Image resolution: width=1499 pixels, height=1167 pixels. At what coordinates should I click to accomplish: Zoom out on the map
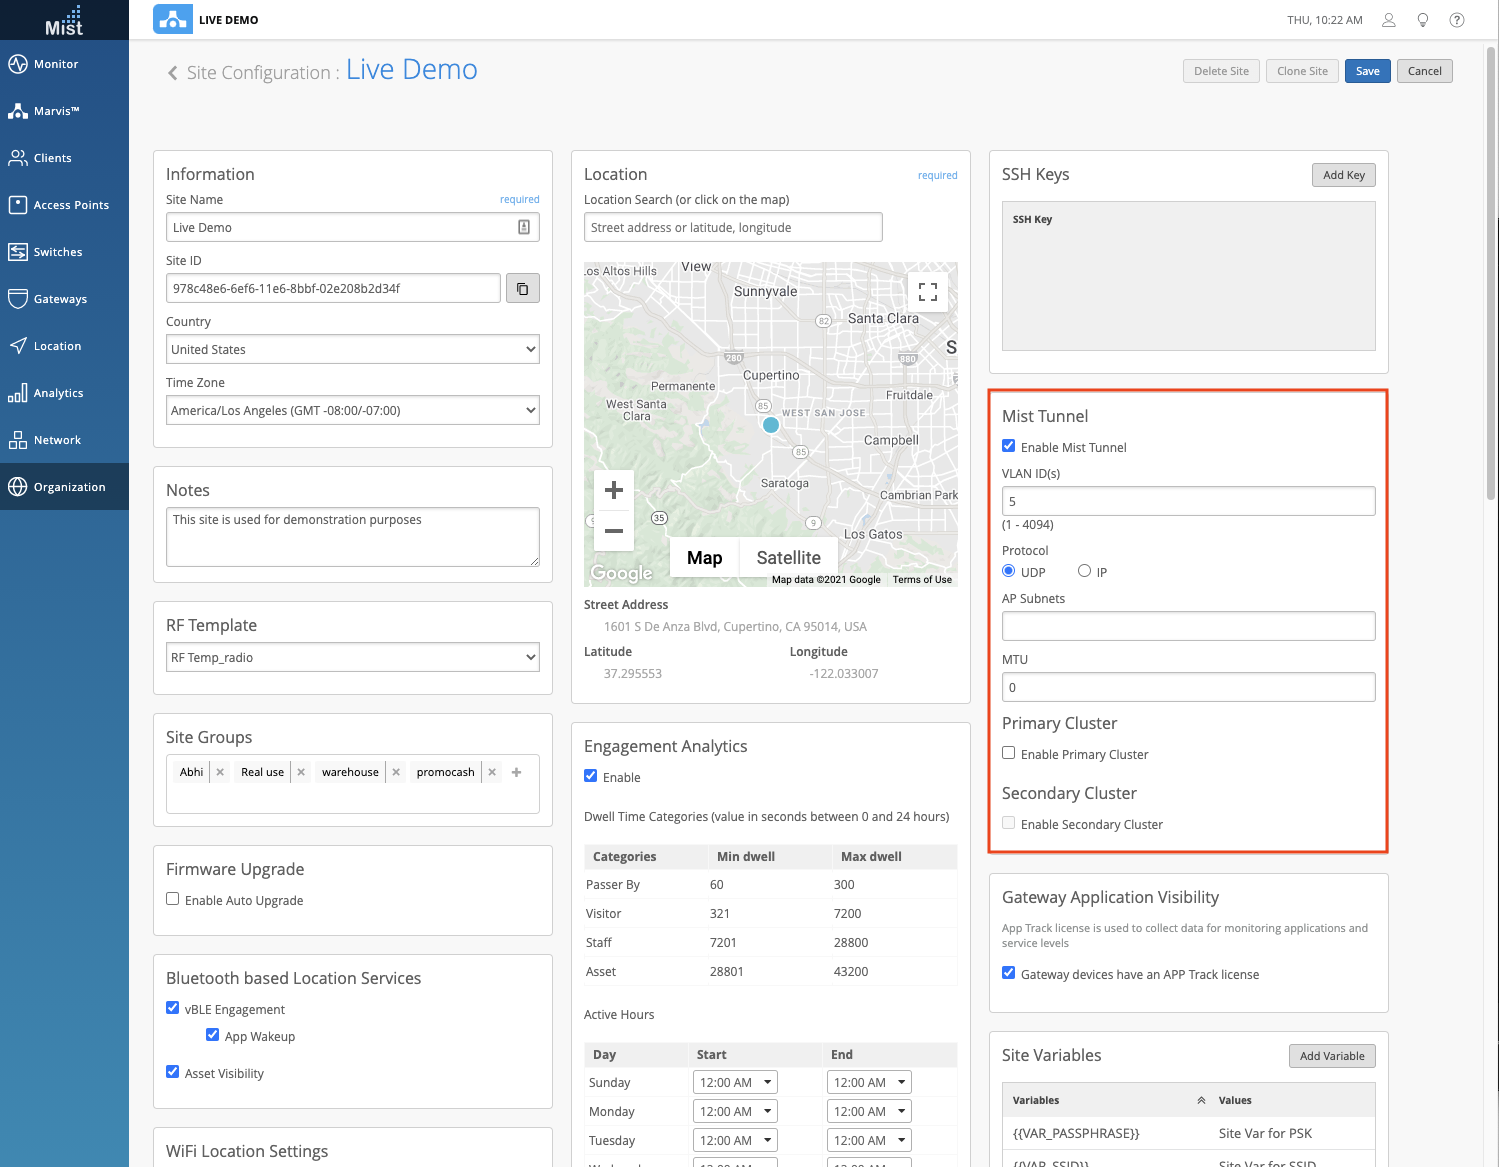click(x=614, y=531)
